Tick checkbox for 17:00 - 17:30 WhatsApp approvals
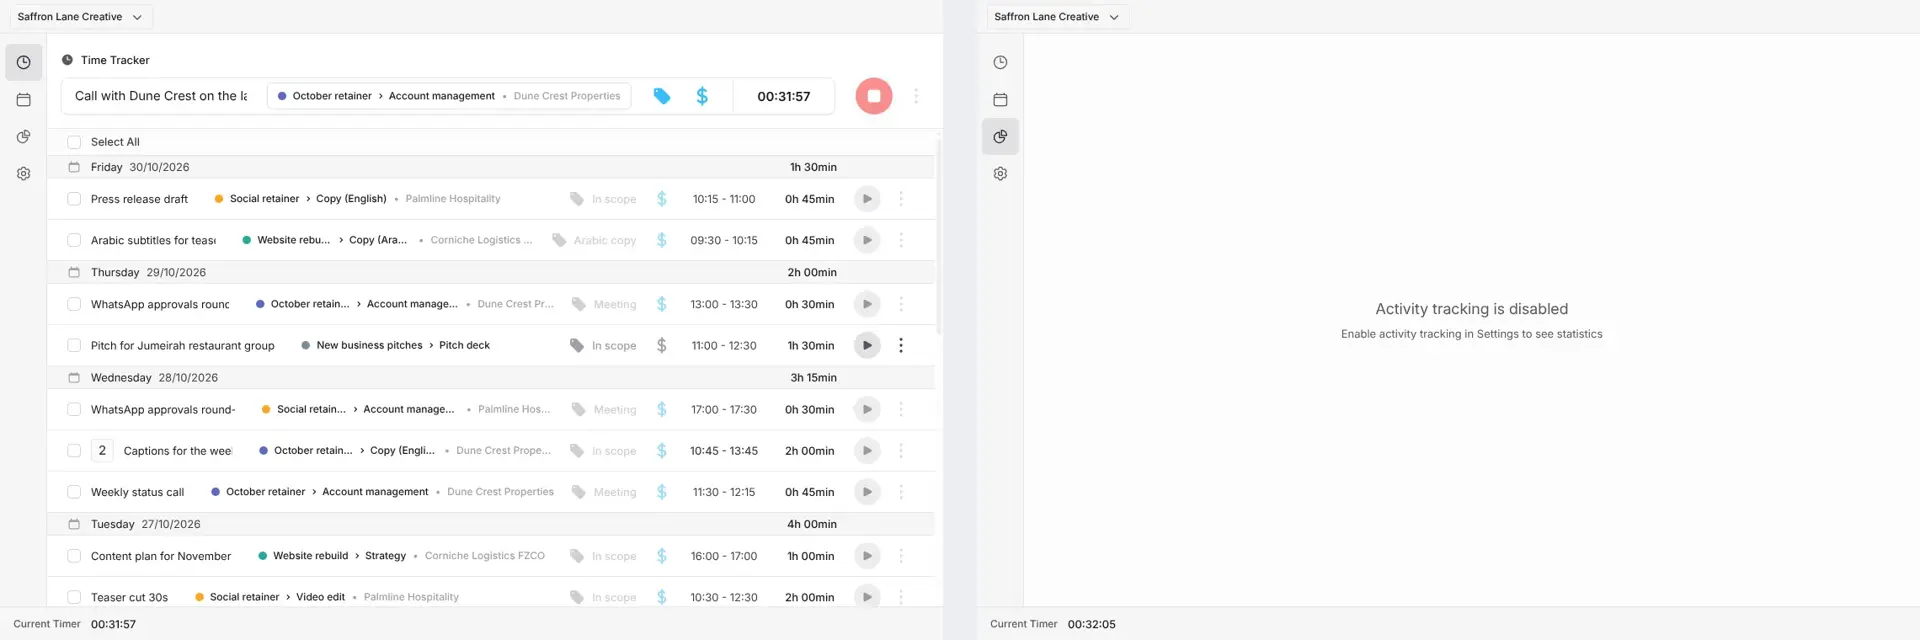The height and width of the screenshot is (640, 1920). (x=74, y=409)
